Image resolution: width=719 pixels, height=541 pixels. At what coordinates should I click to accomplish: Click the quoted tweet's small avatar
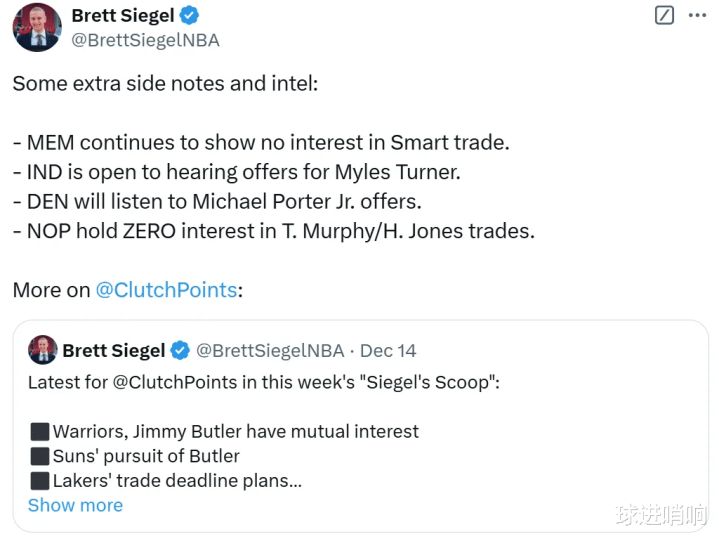point(43,350)
